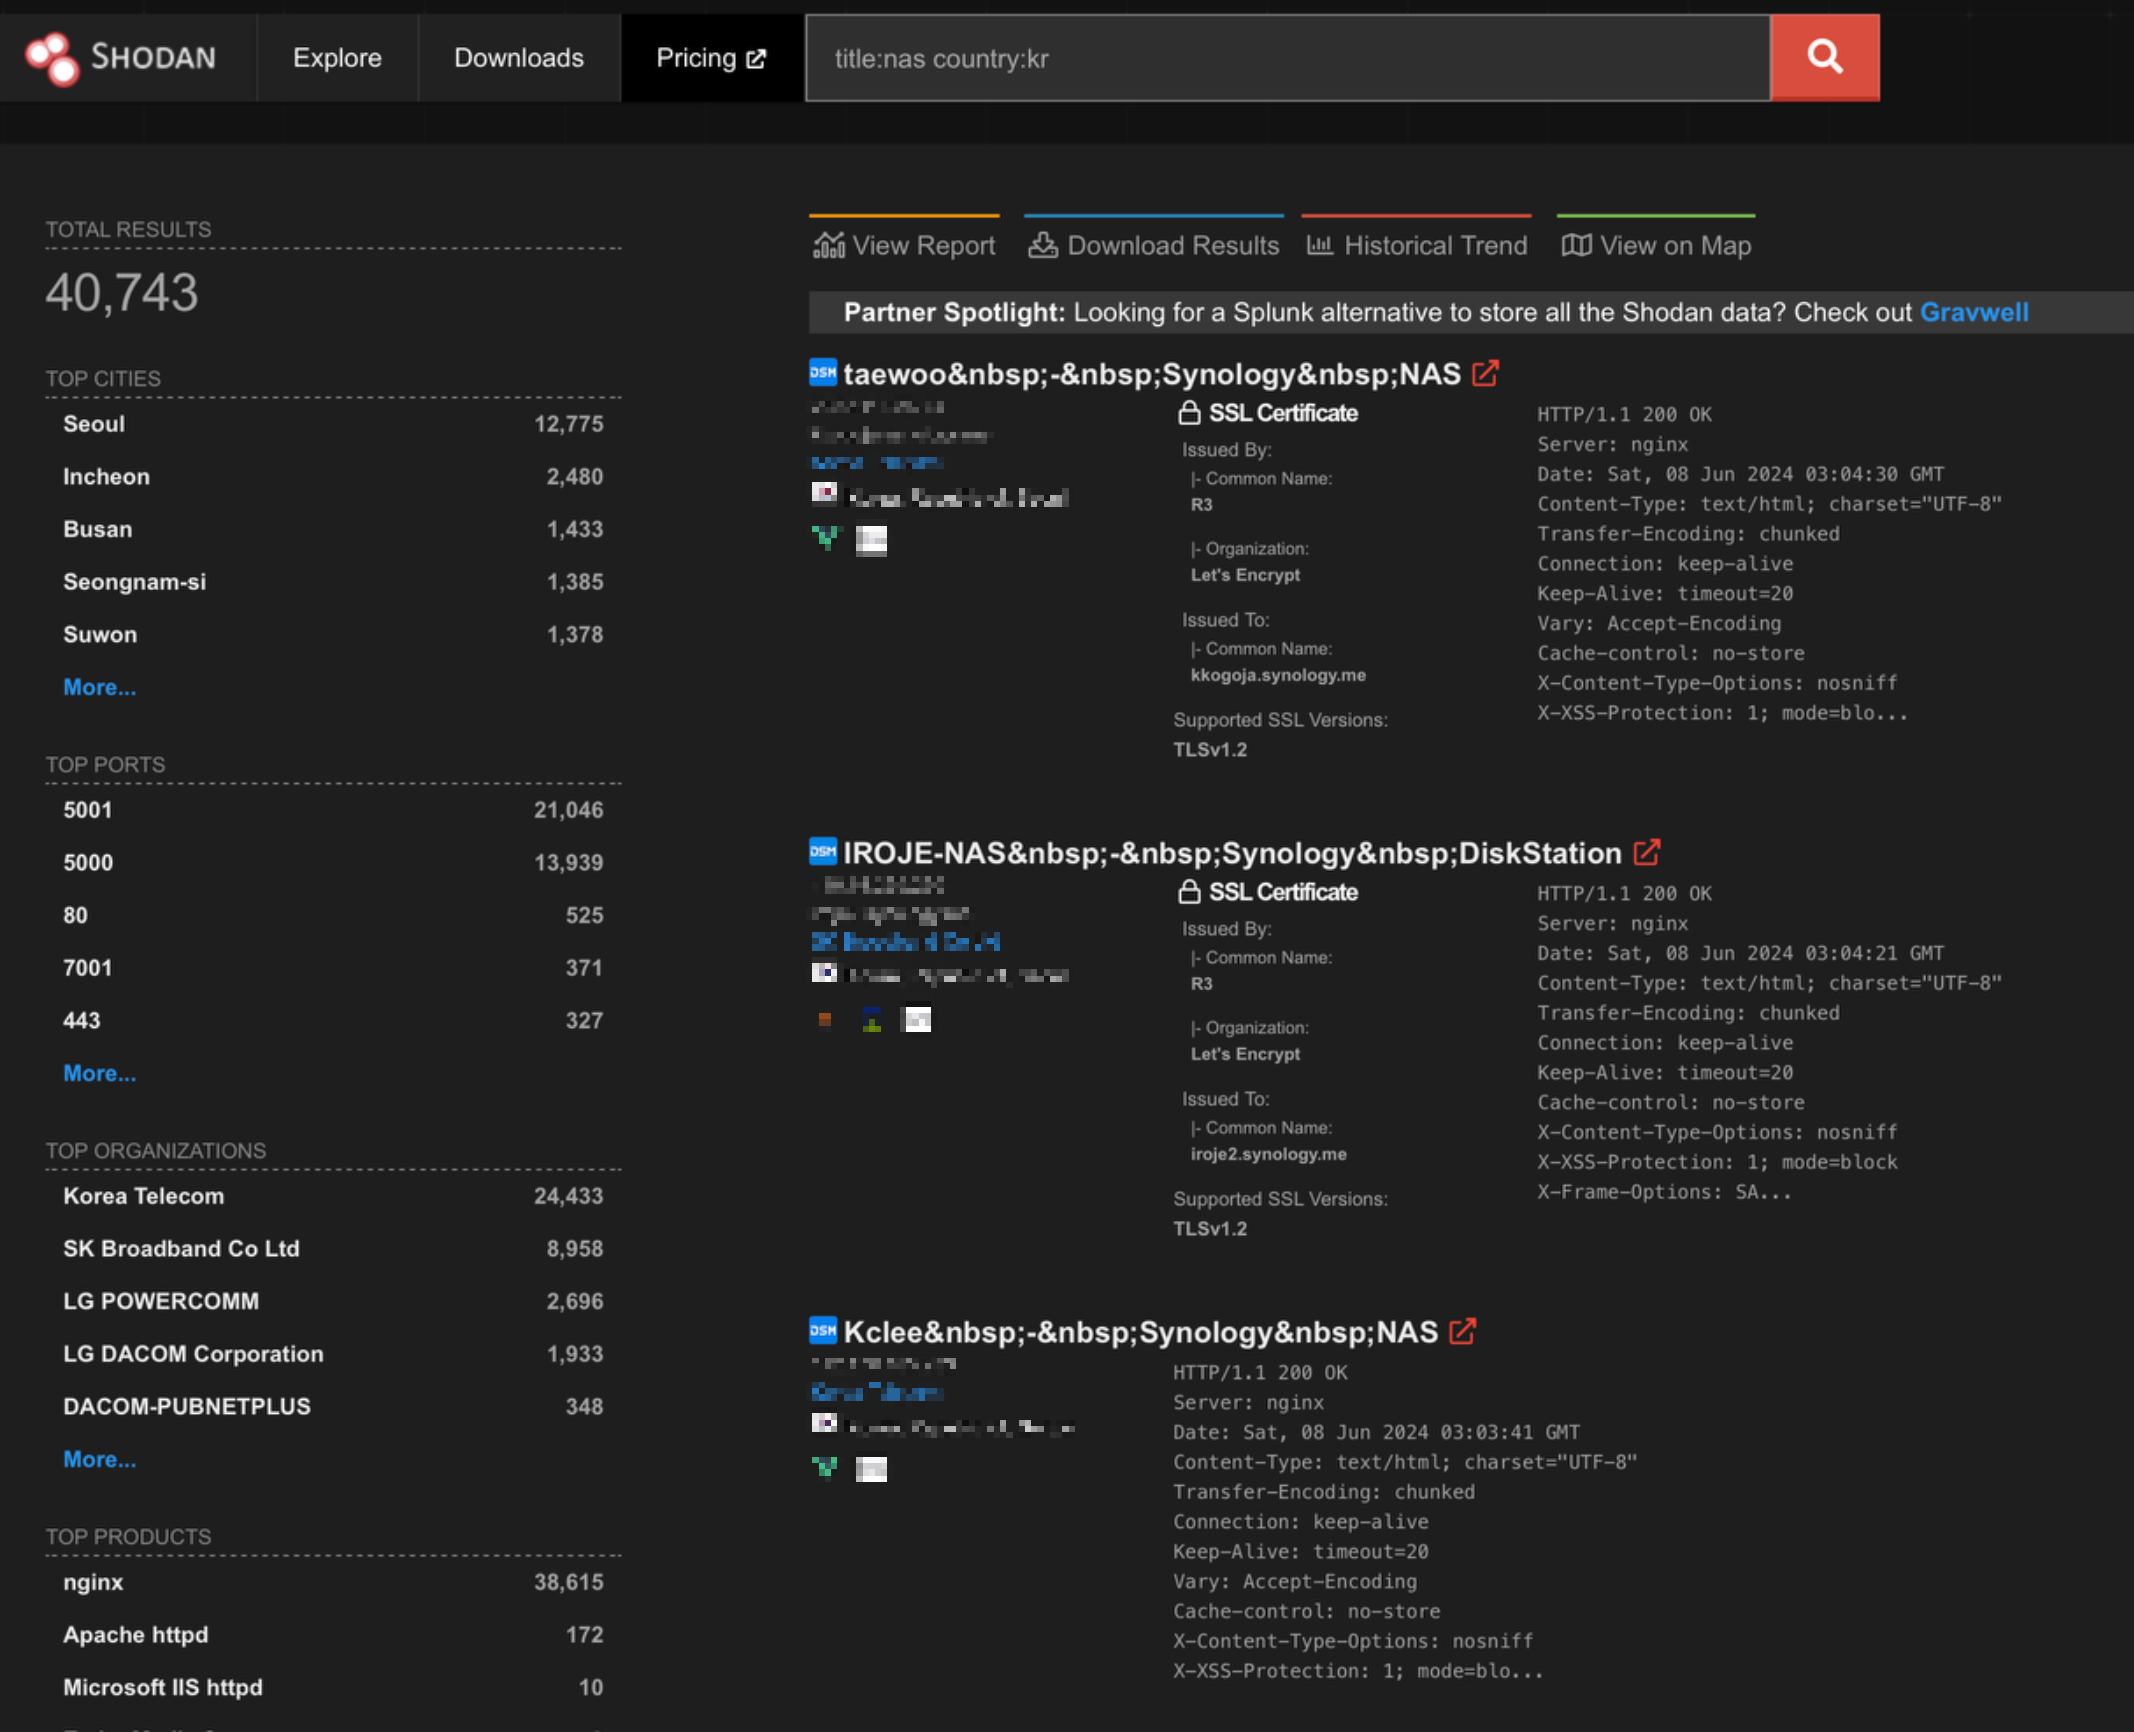Click South Korea flag icon in Kclee result
Screen dimensions: 2134x1732
click(824, 1422)
